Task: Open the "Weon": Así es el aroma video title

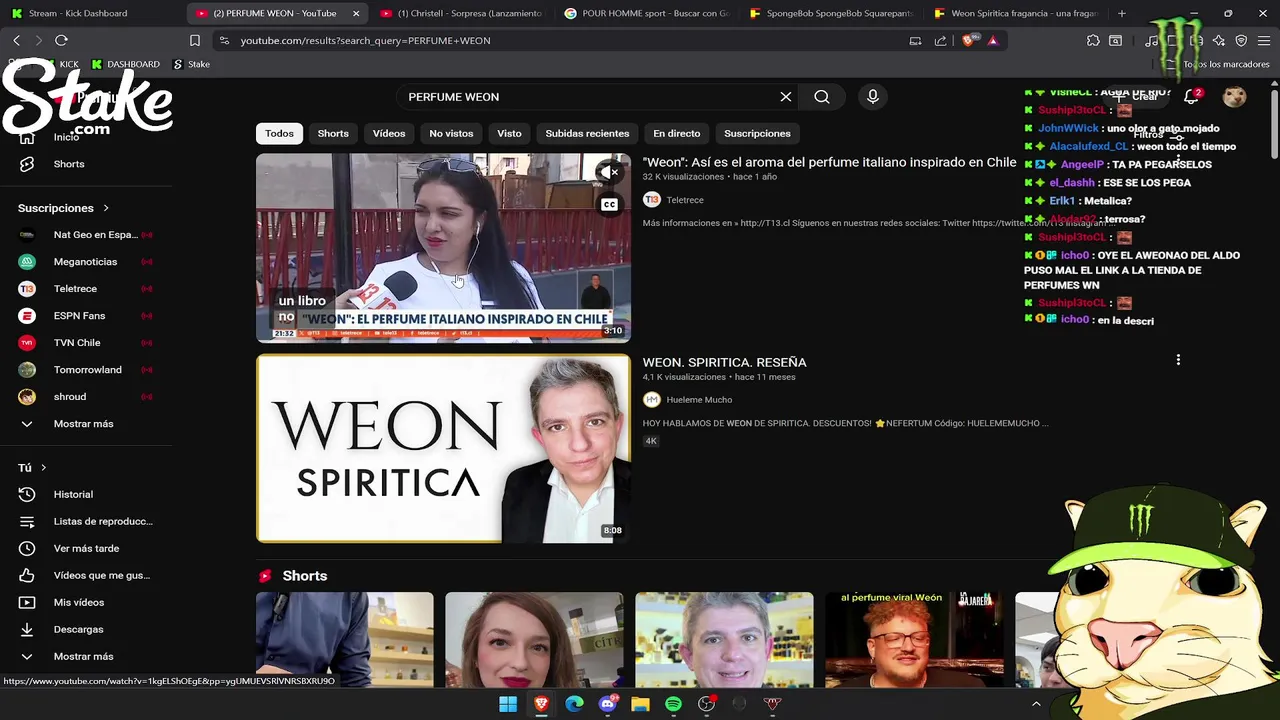Action: pos(829,162)
